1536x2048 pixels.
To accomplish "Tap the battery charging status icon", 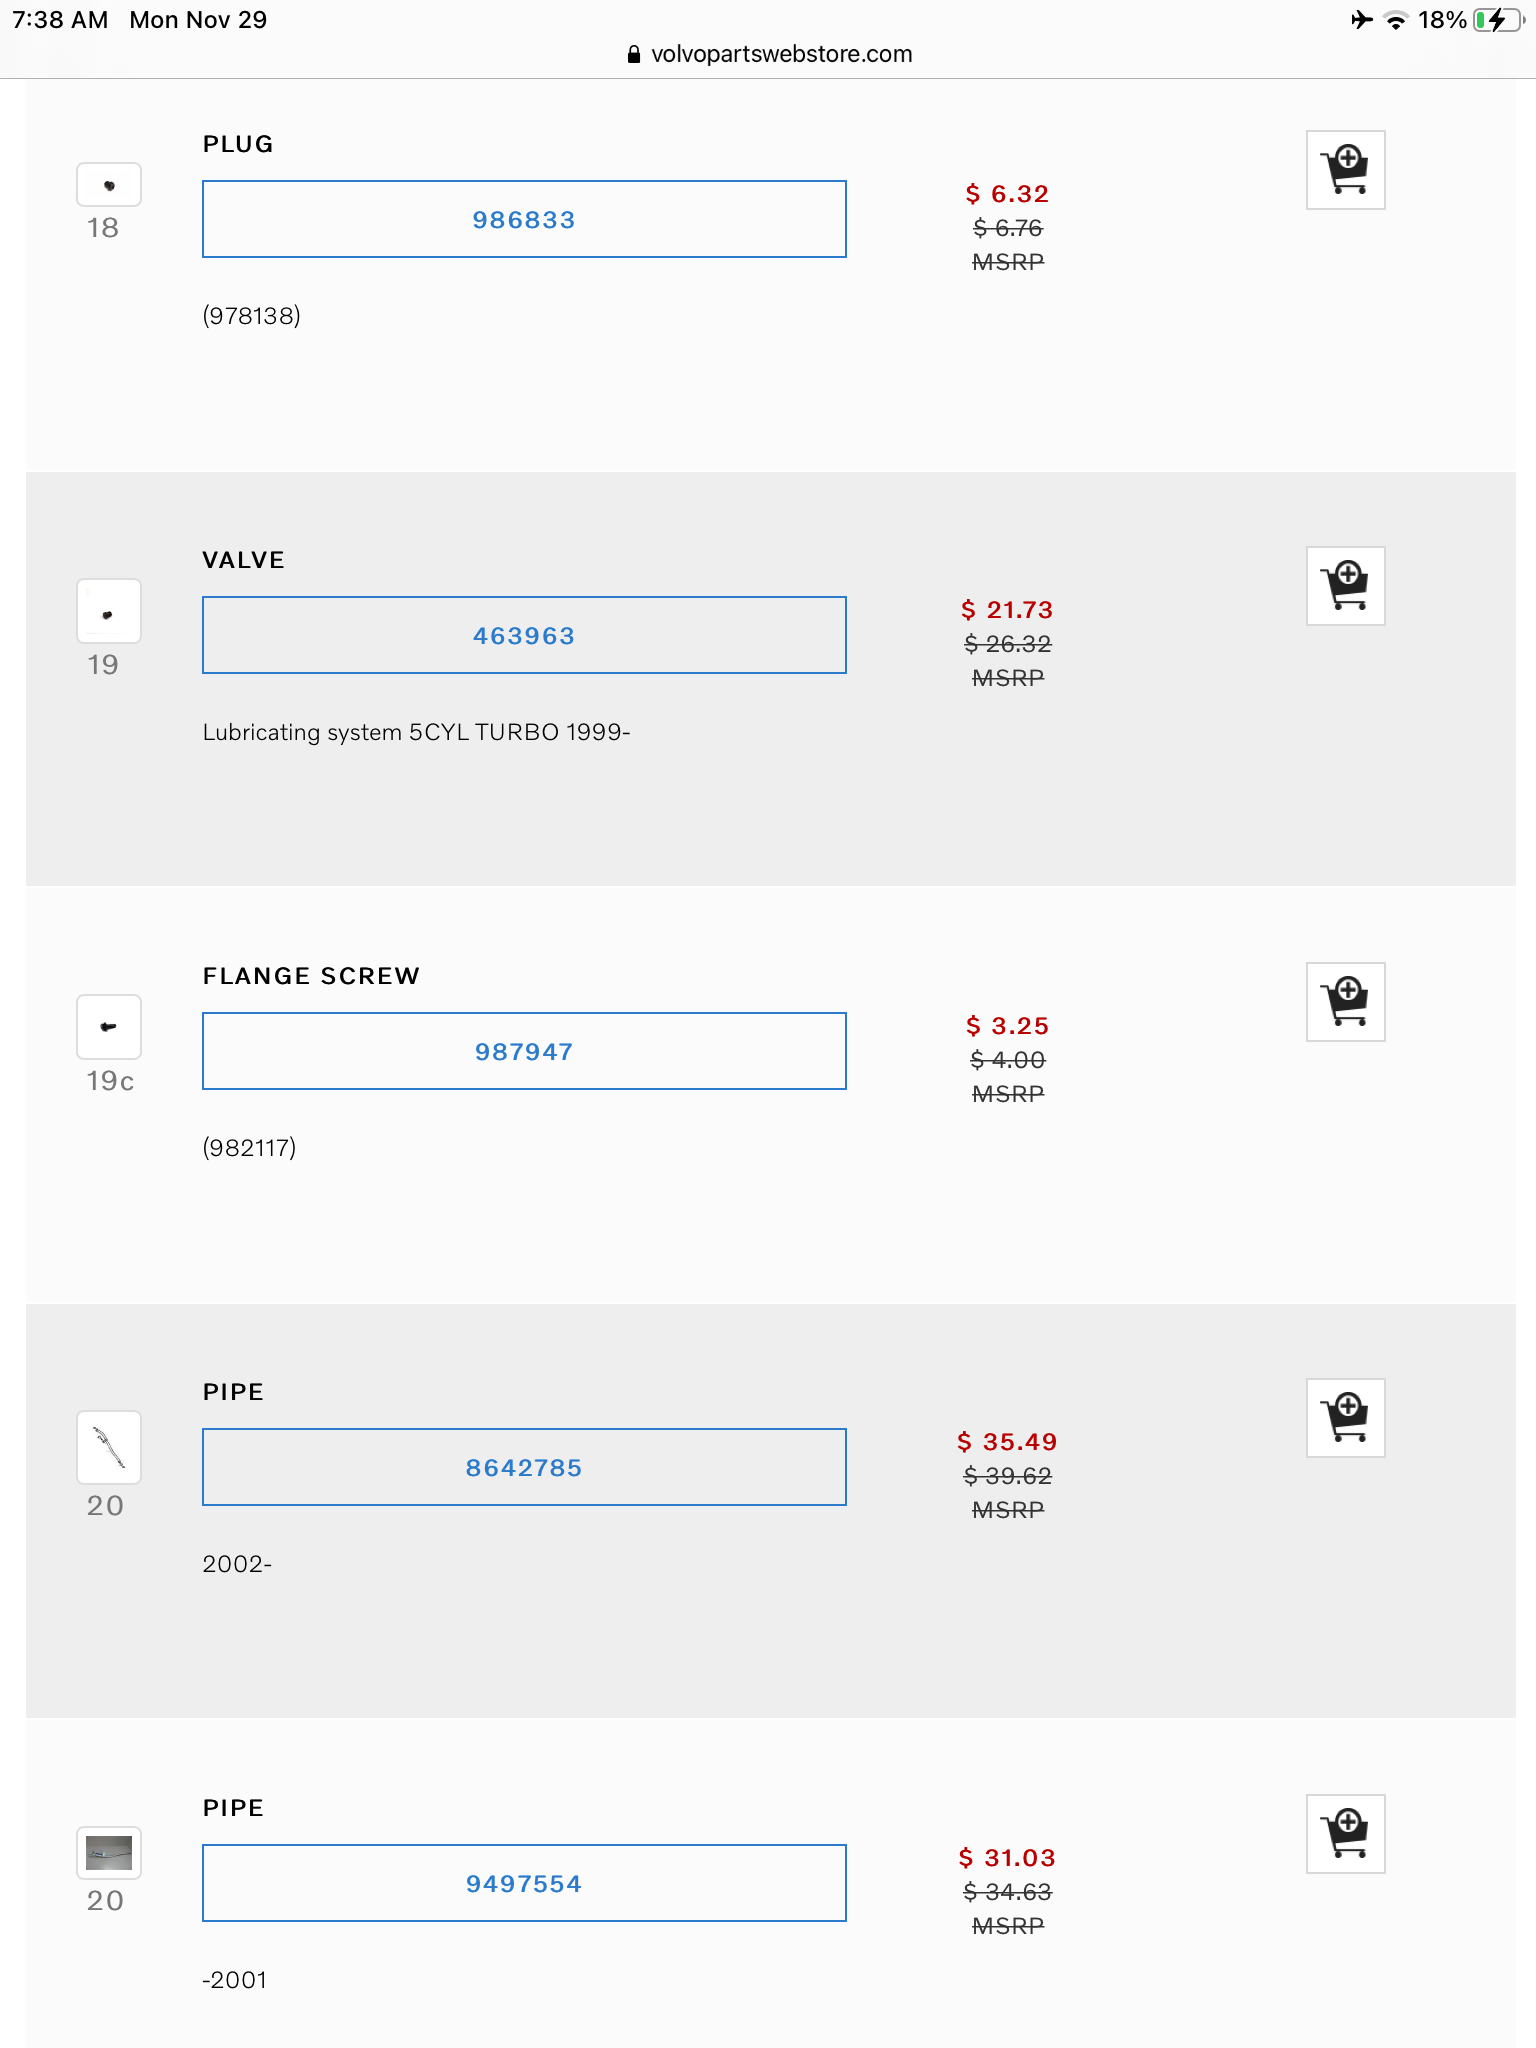I will (x=1496, y=20).
